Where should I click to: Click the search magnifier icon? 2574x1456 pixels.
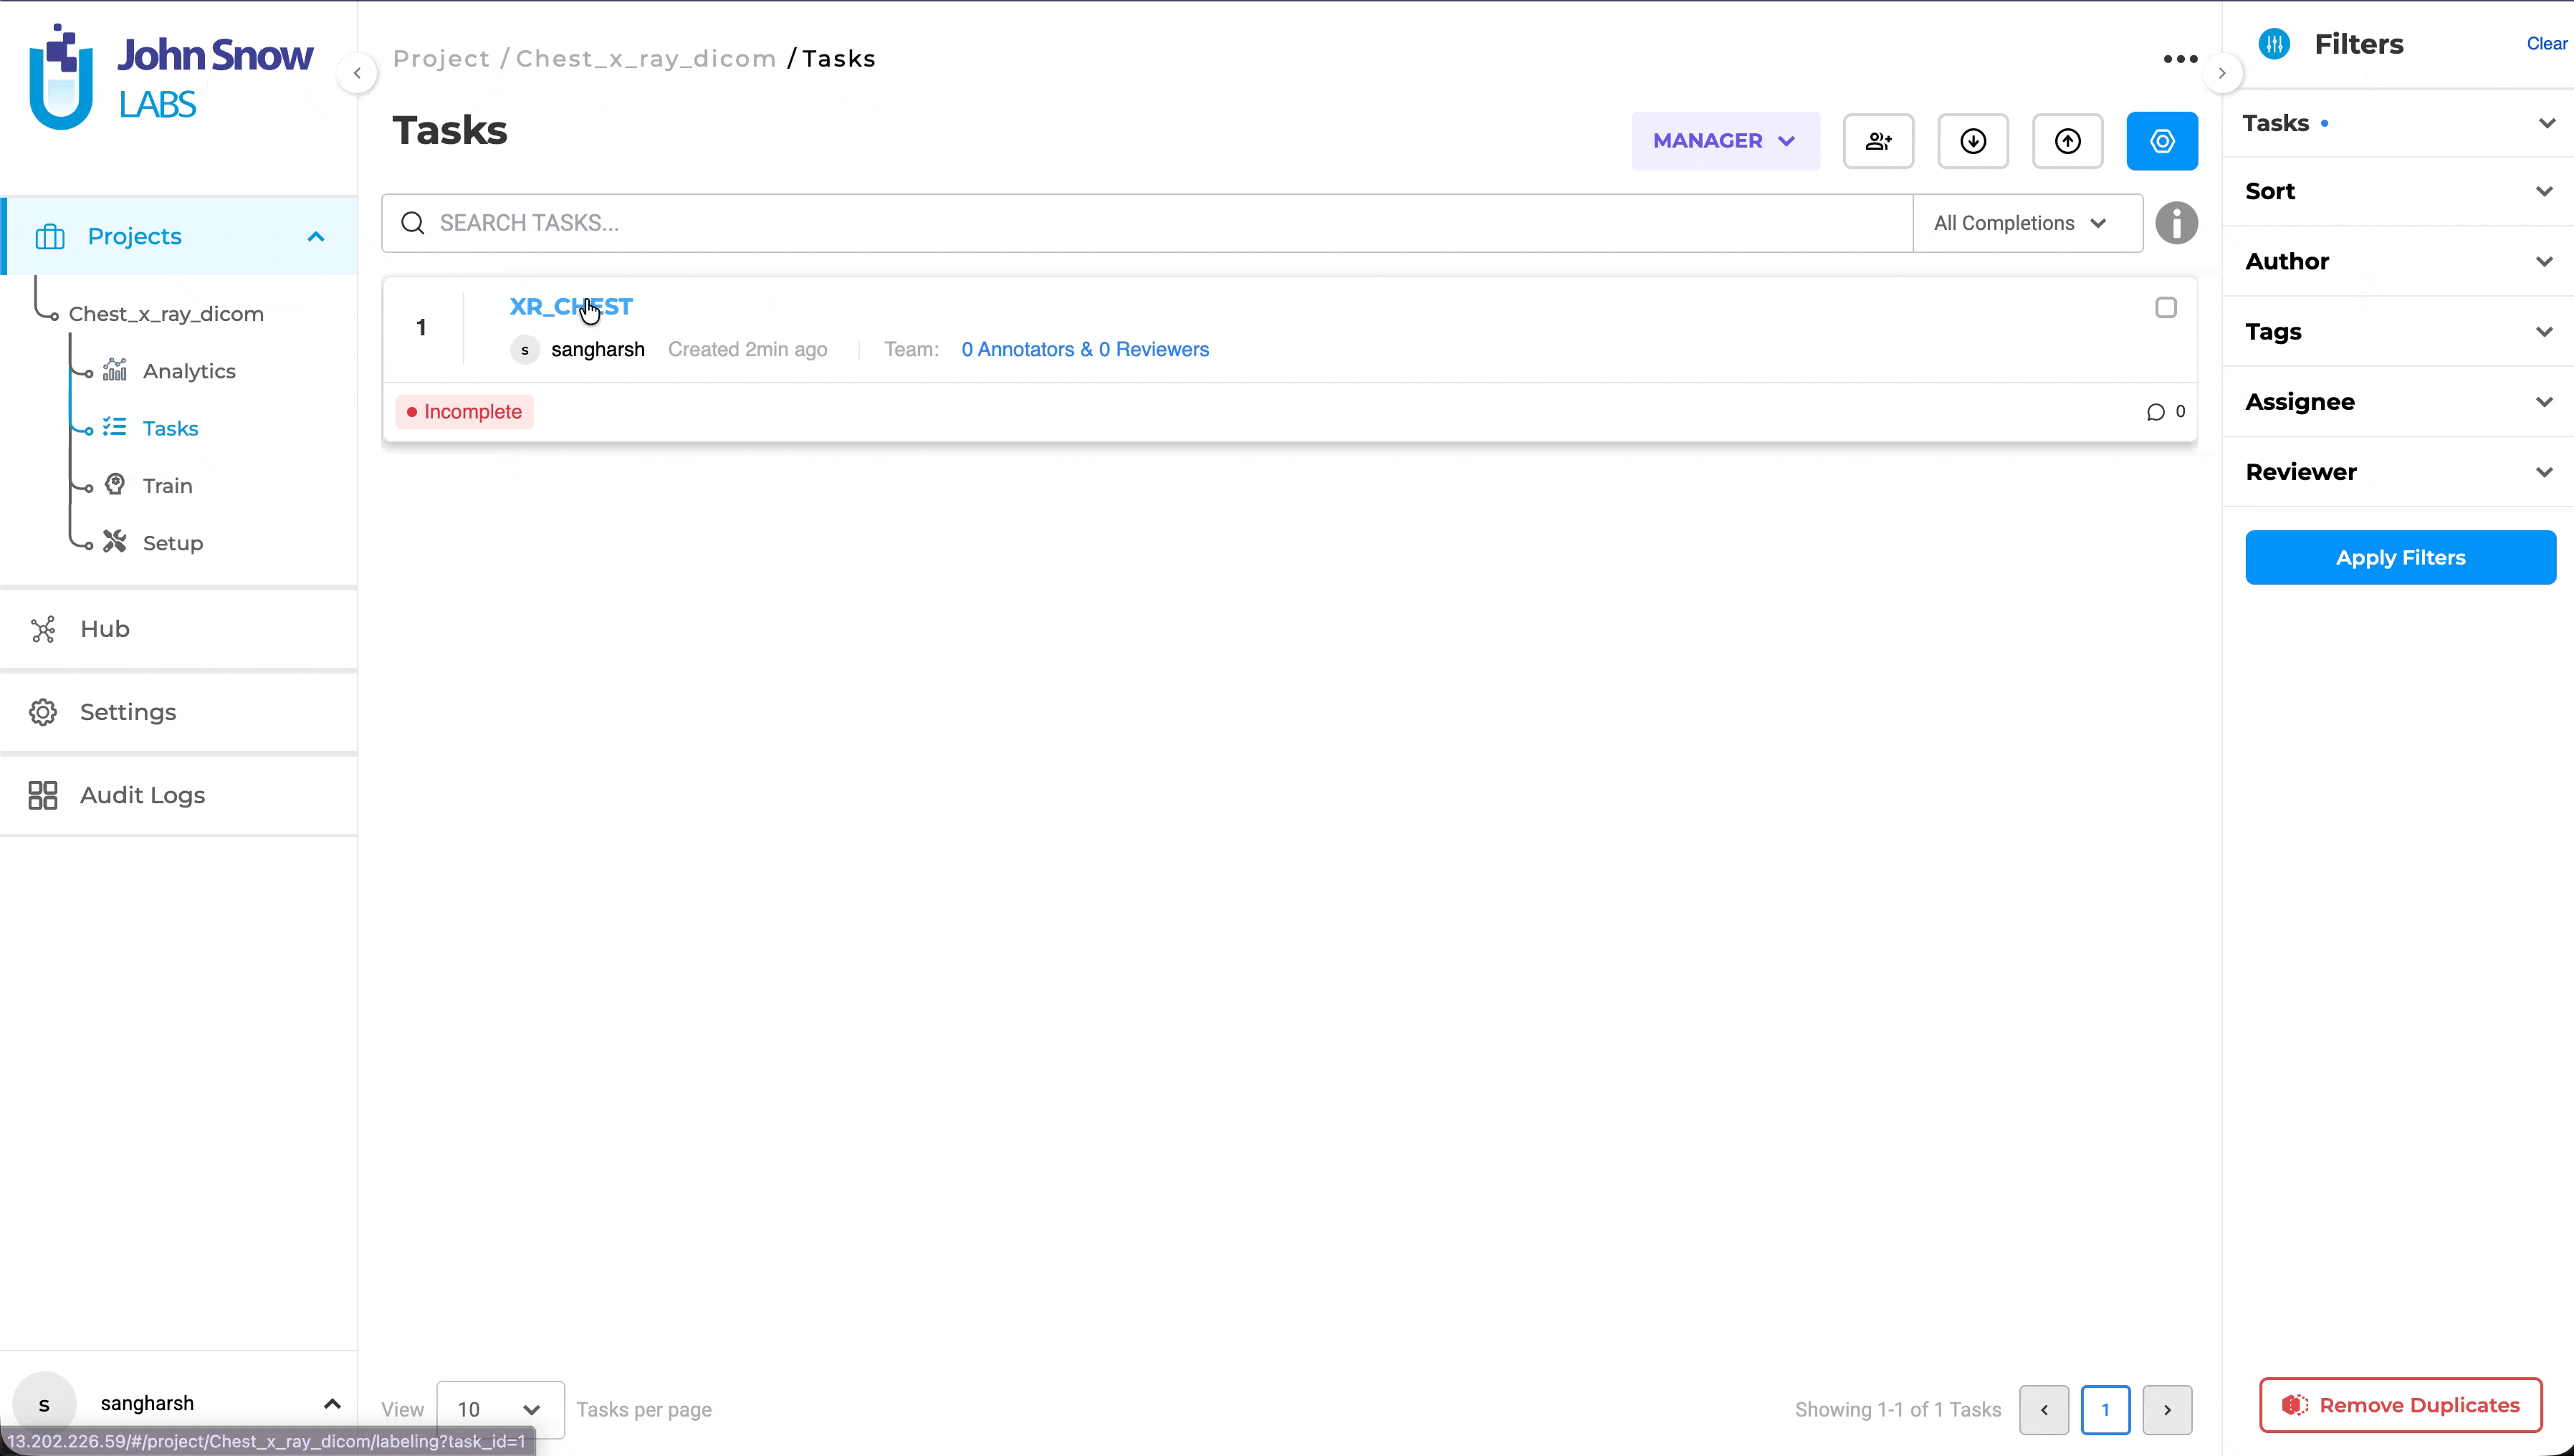(413, 223)
